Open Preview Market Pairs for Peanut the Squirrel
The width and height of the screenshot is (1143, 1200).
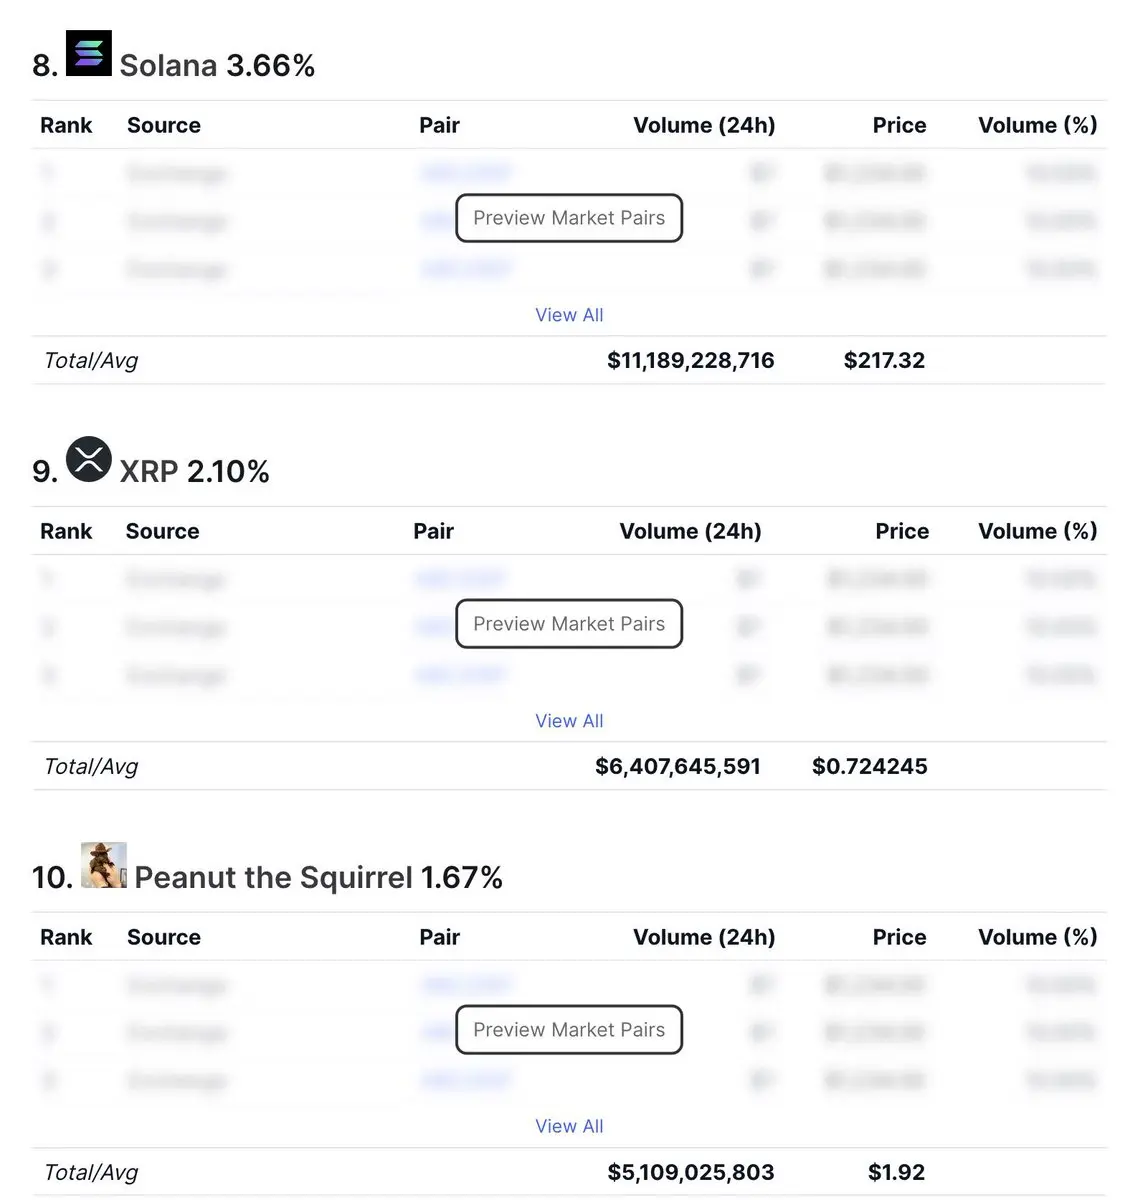569,1030
